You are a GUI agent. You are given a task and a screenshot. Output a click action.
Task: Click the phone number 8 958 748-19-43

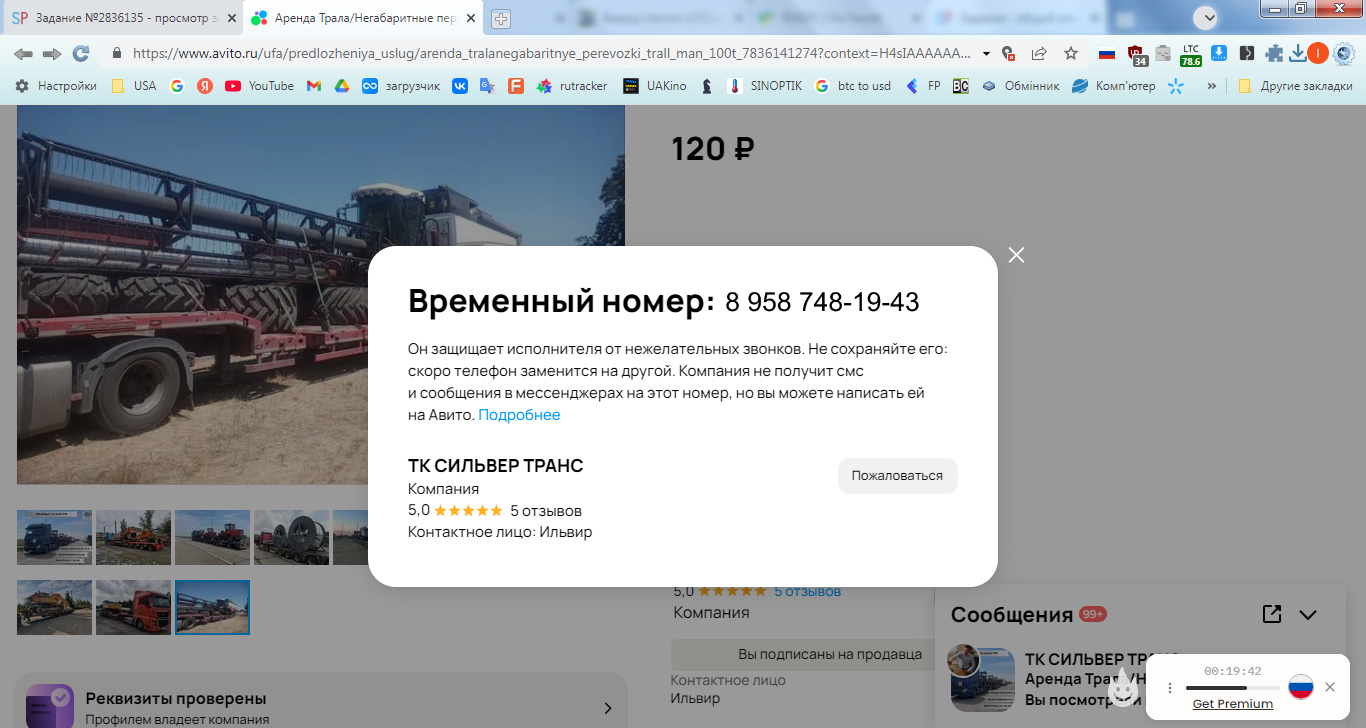pyautogui.click(x=822, y=302)
